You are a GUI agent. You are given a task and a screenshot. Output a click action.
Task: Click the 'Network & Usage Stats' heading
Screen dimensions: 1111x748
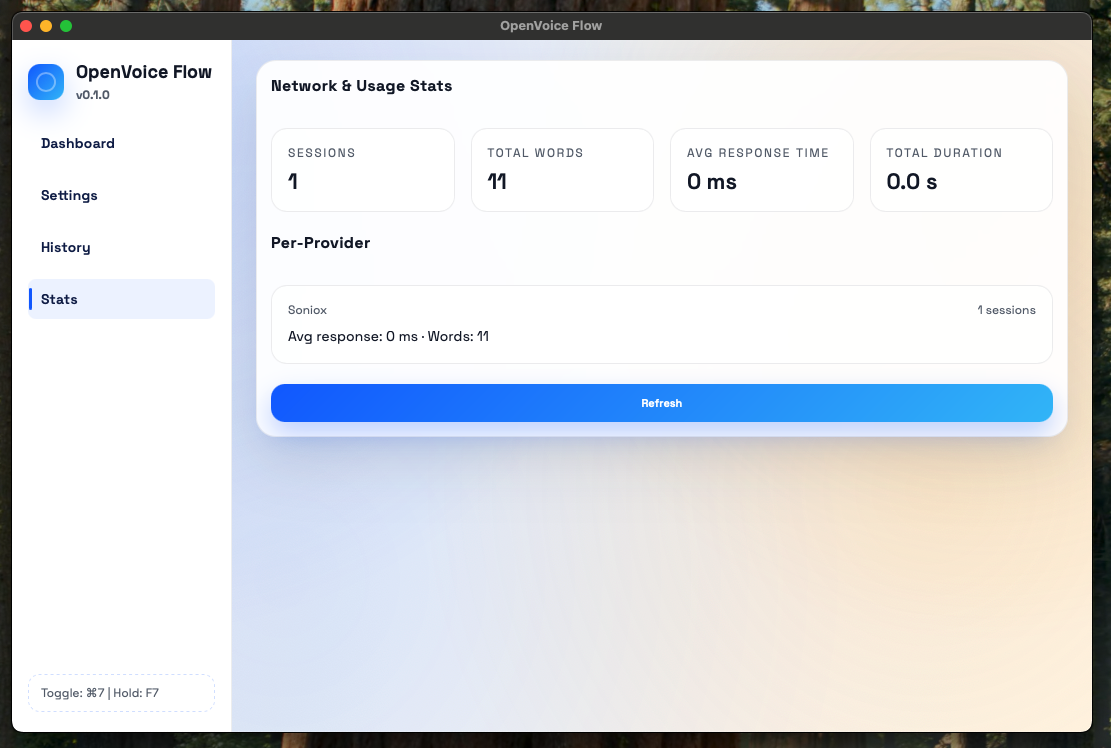tap(361, 86)
